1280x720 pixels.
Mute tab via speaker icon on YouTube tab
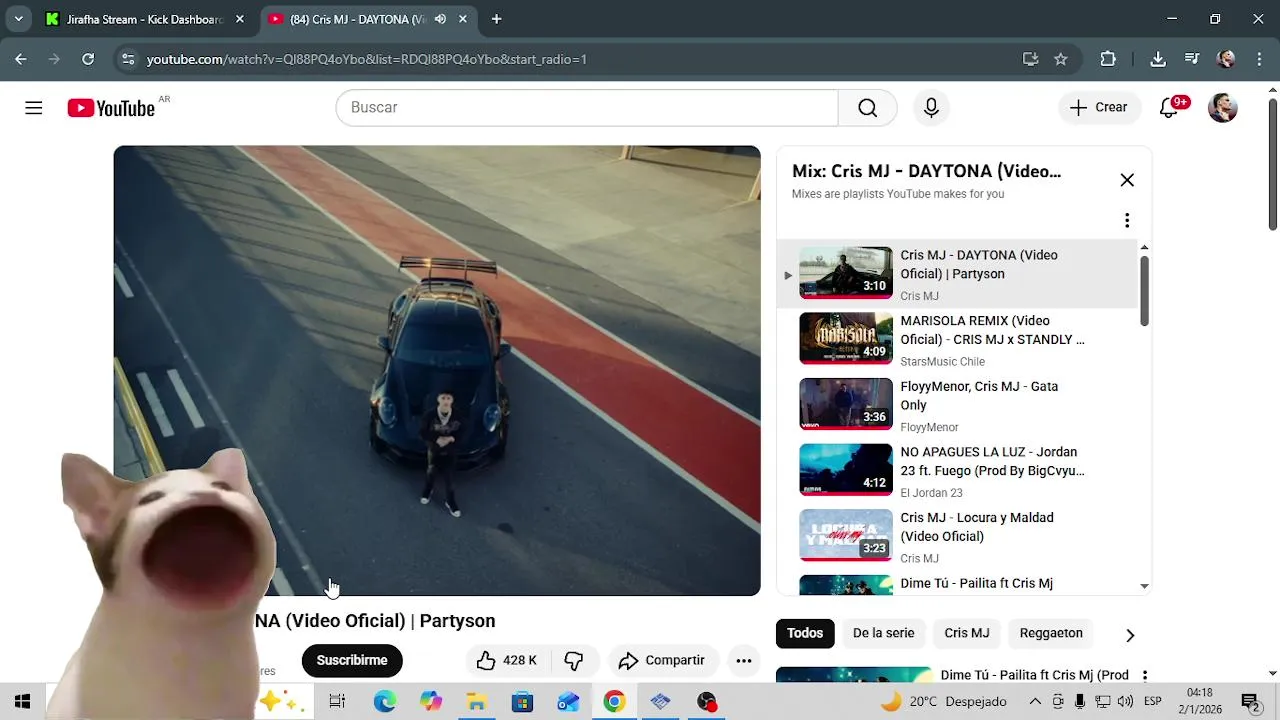[x=440, y=19]
